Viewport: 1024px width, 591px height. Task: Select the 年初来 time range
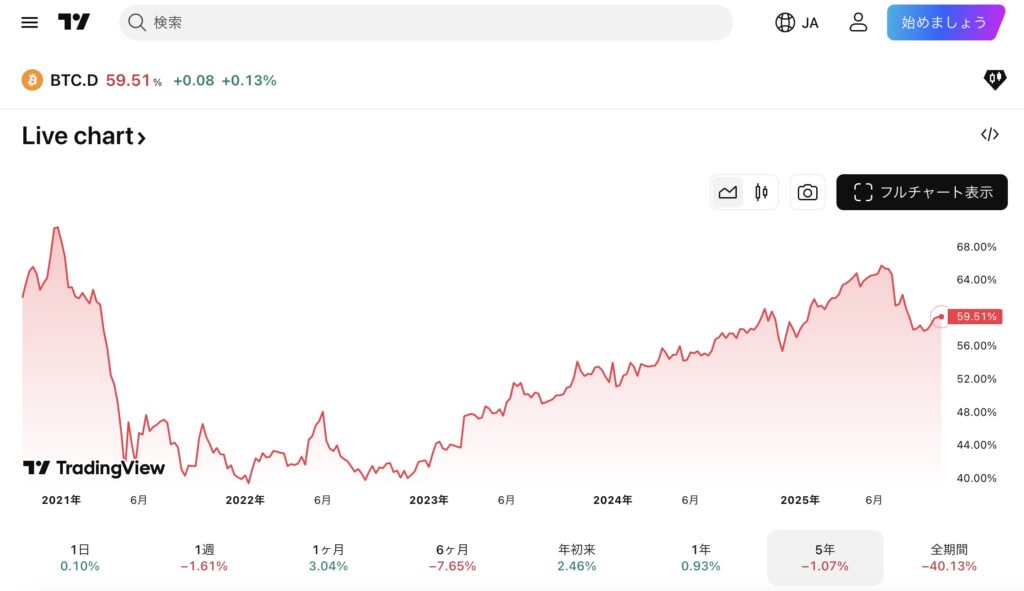pyautogui.click(x=577, y=557)
